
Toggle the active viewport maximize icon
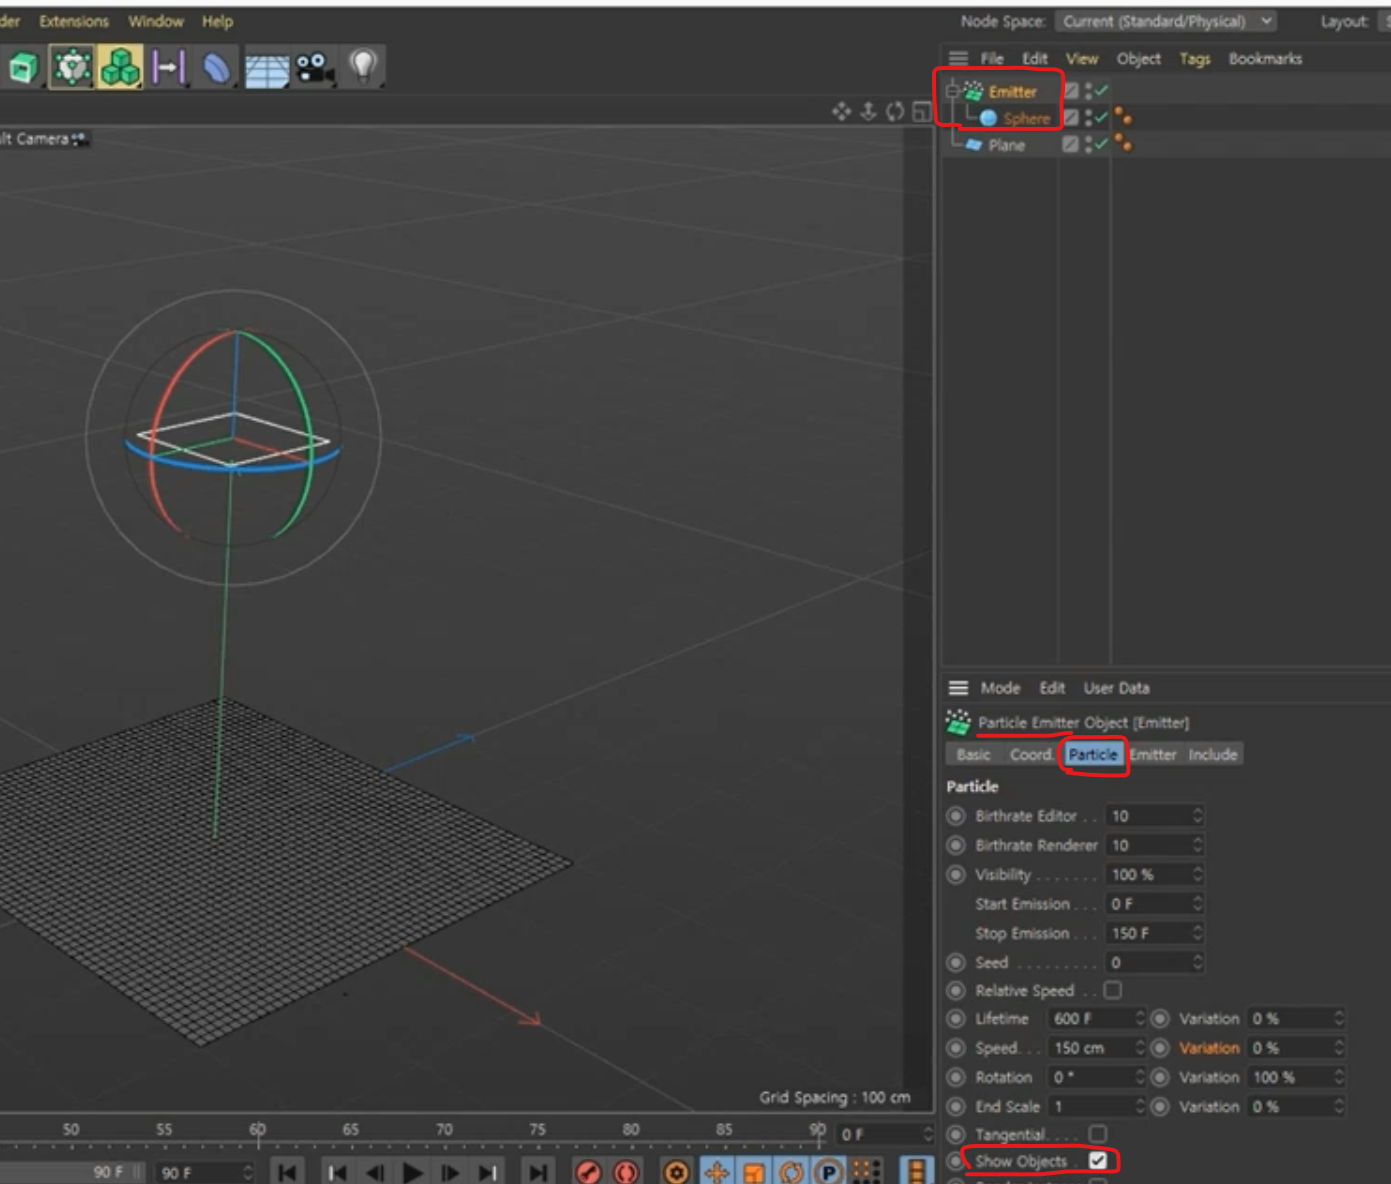921,112
